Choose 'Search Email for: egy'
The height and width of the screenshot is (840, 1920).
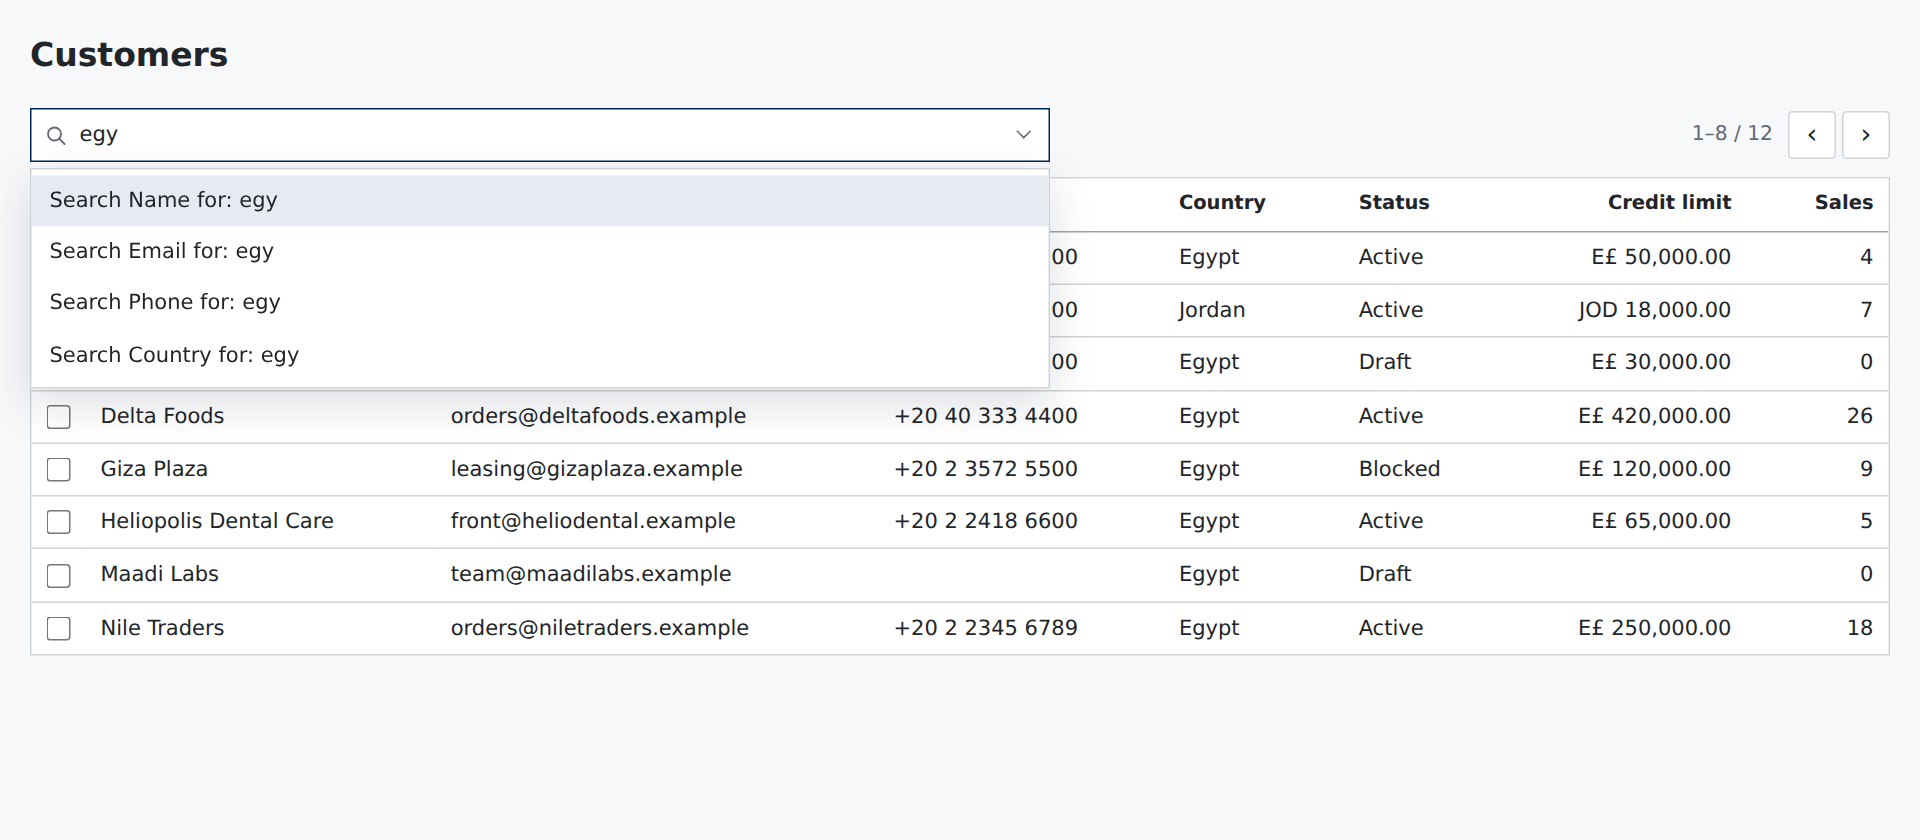540,251
